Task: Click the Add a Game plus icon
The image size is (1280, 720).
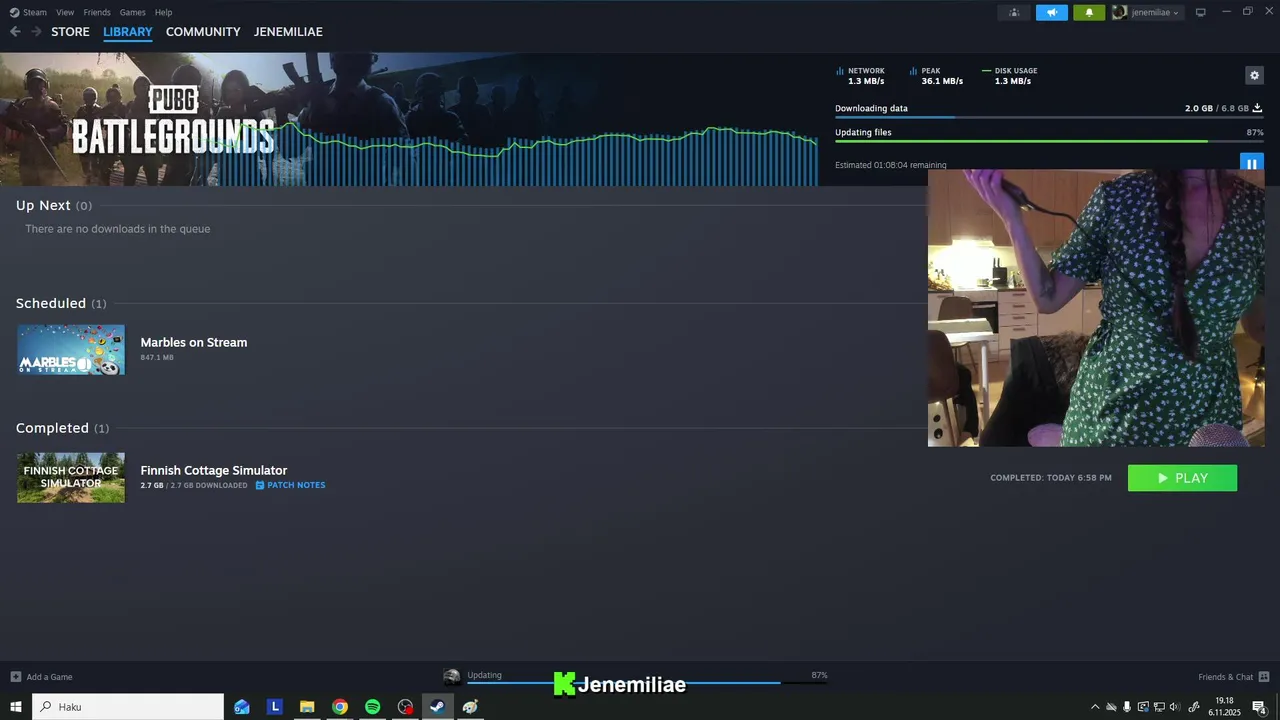Action: 15,677
